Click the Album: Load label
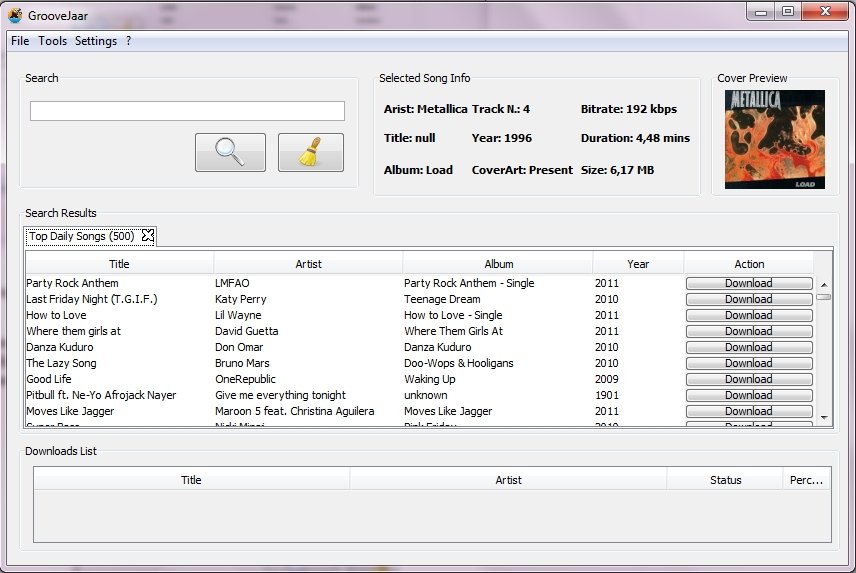The image size is (856, 573). pos(418,170)
